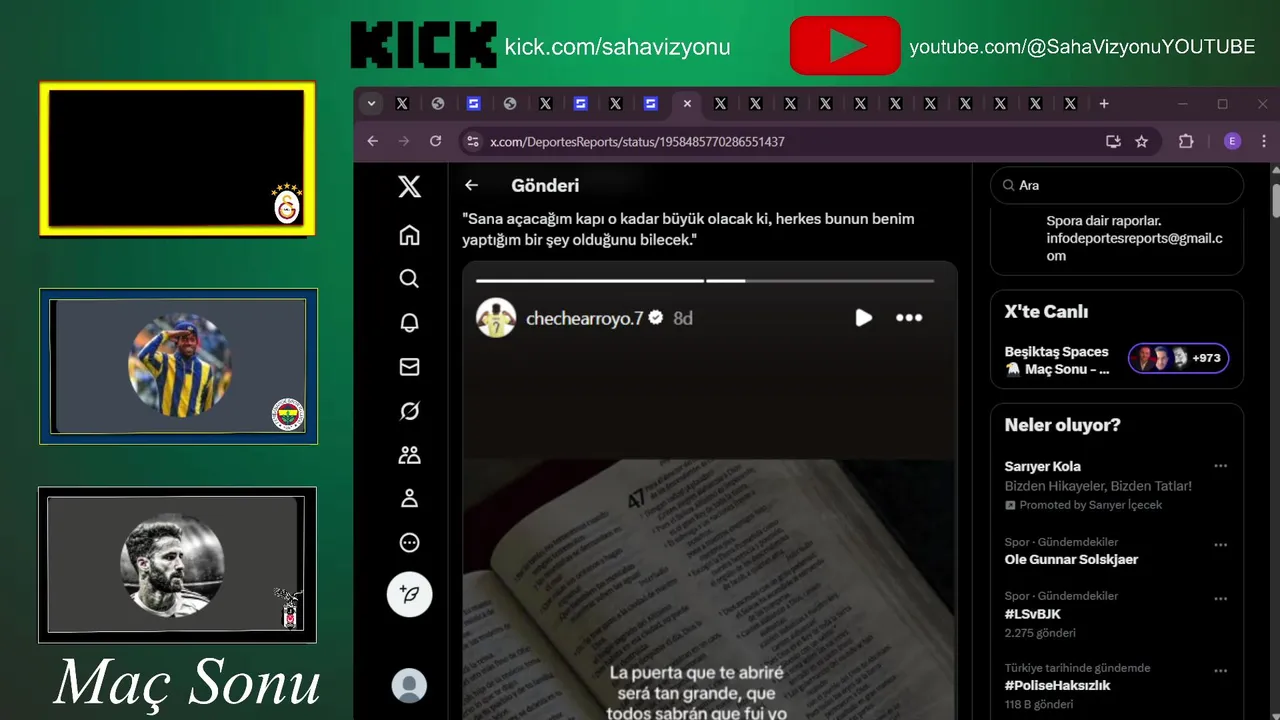Open the X Explore search icon
This screenshot has height=720, width=1280.
coord(409,279)
